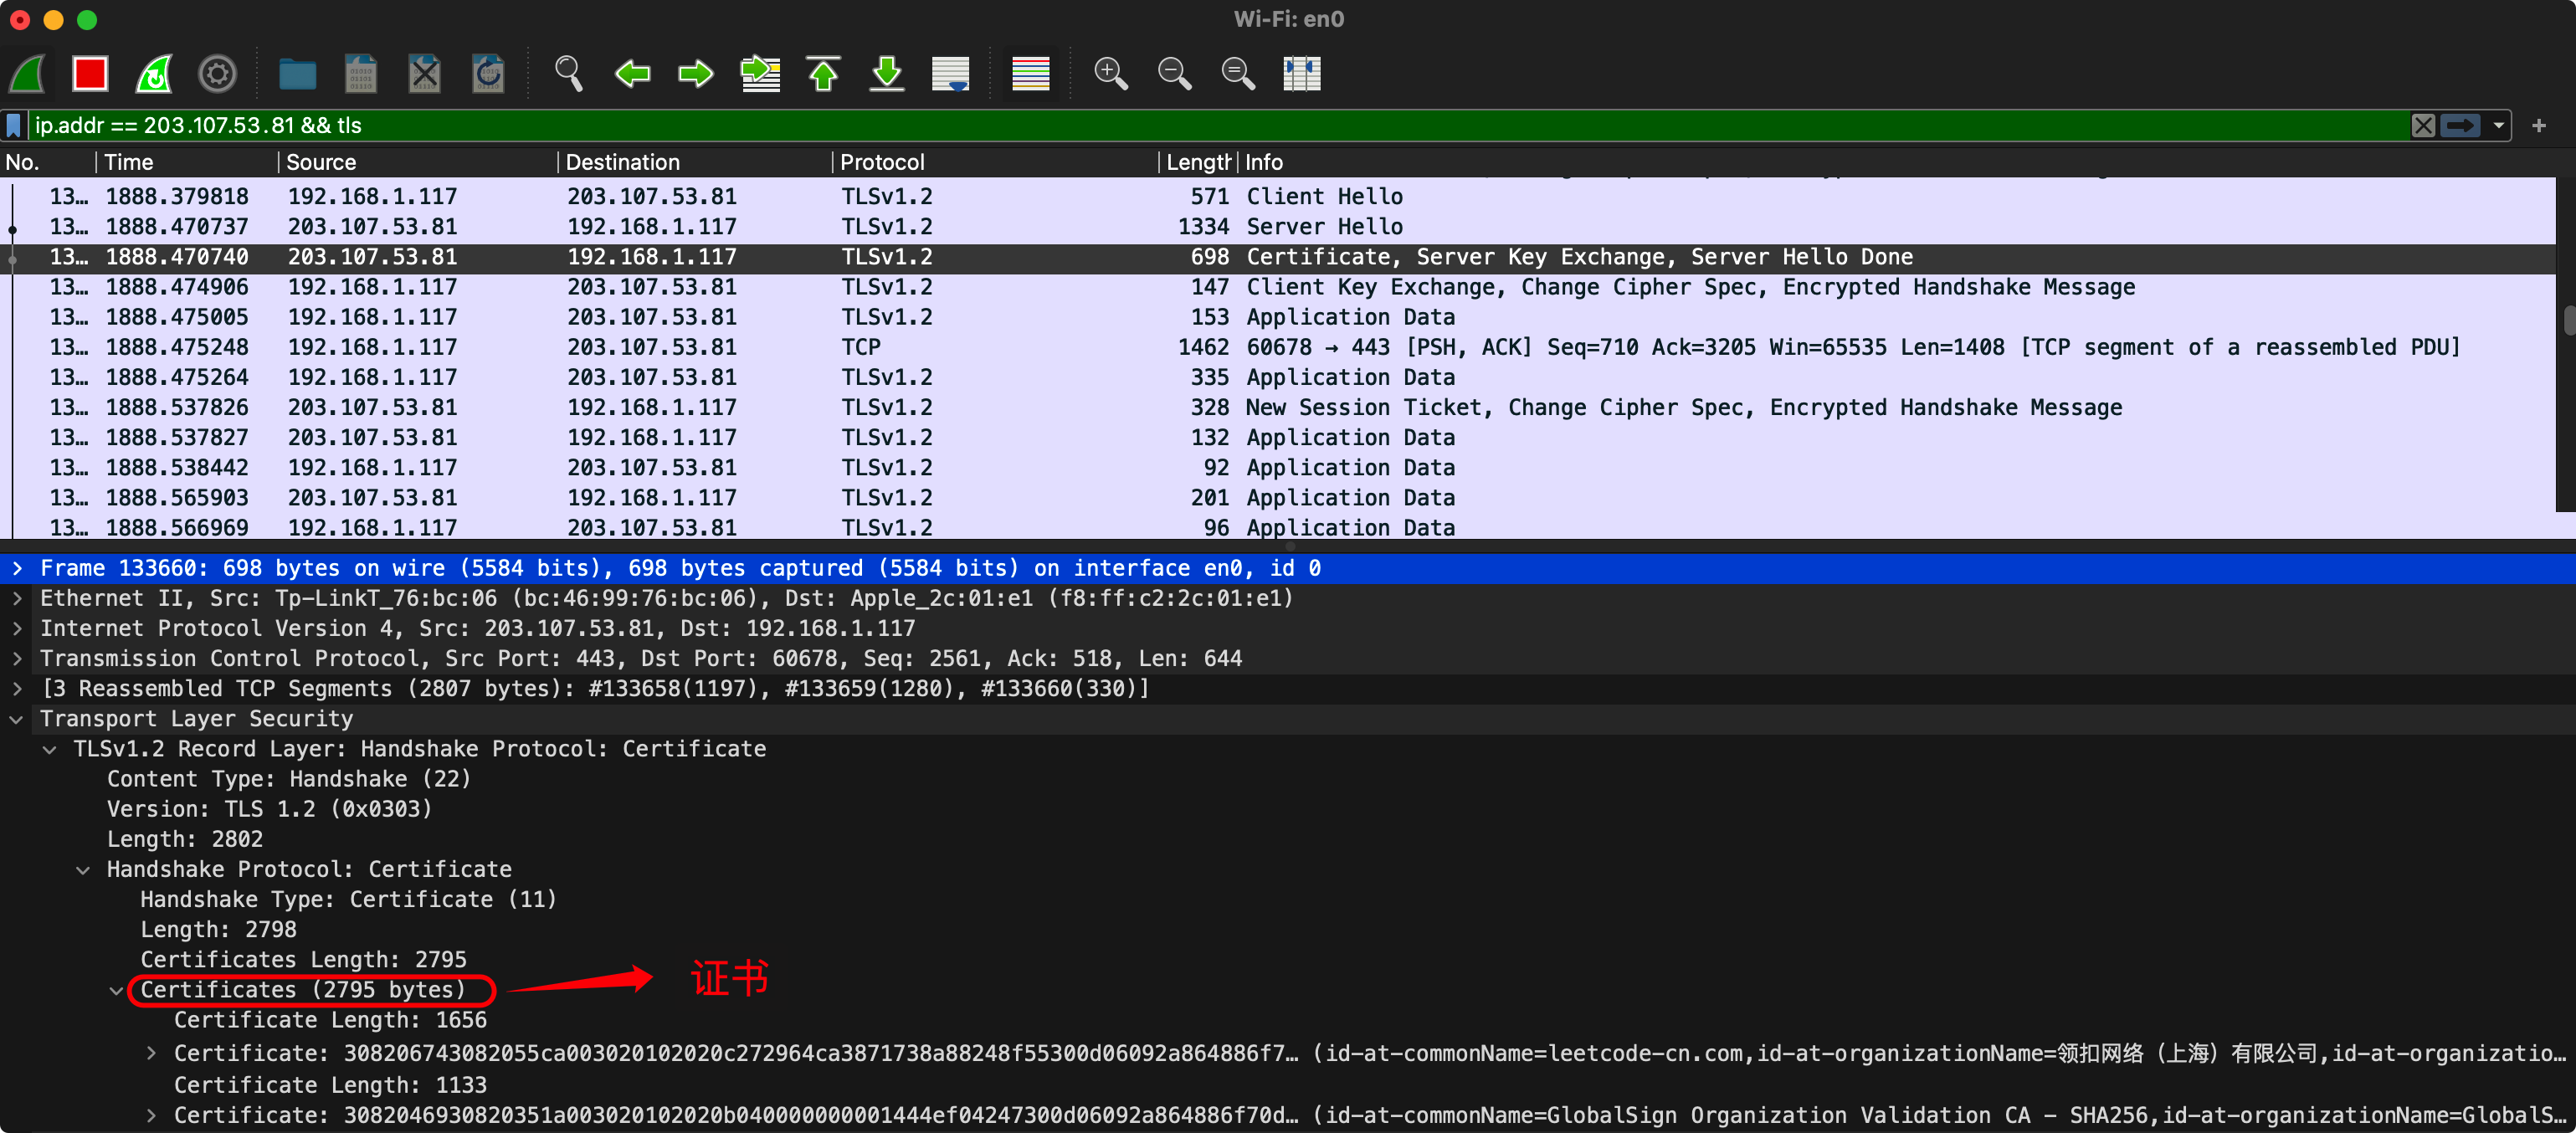Select the Client Key Exchange packet row
Screen dimensions: 2576x1133
point(1280,287)
